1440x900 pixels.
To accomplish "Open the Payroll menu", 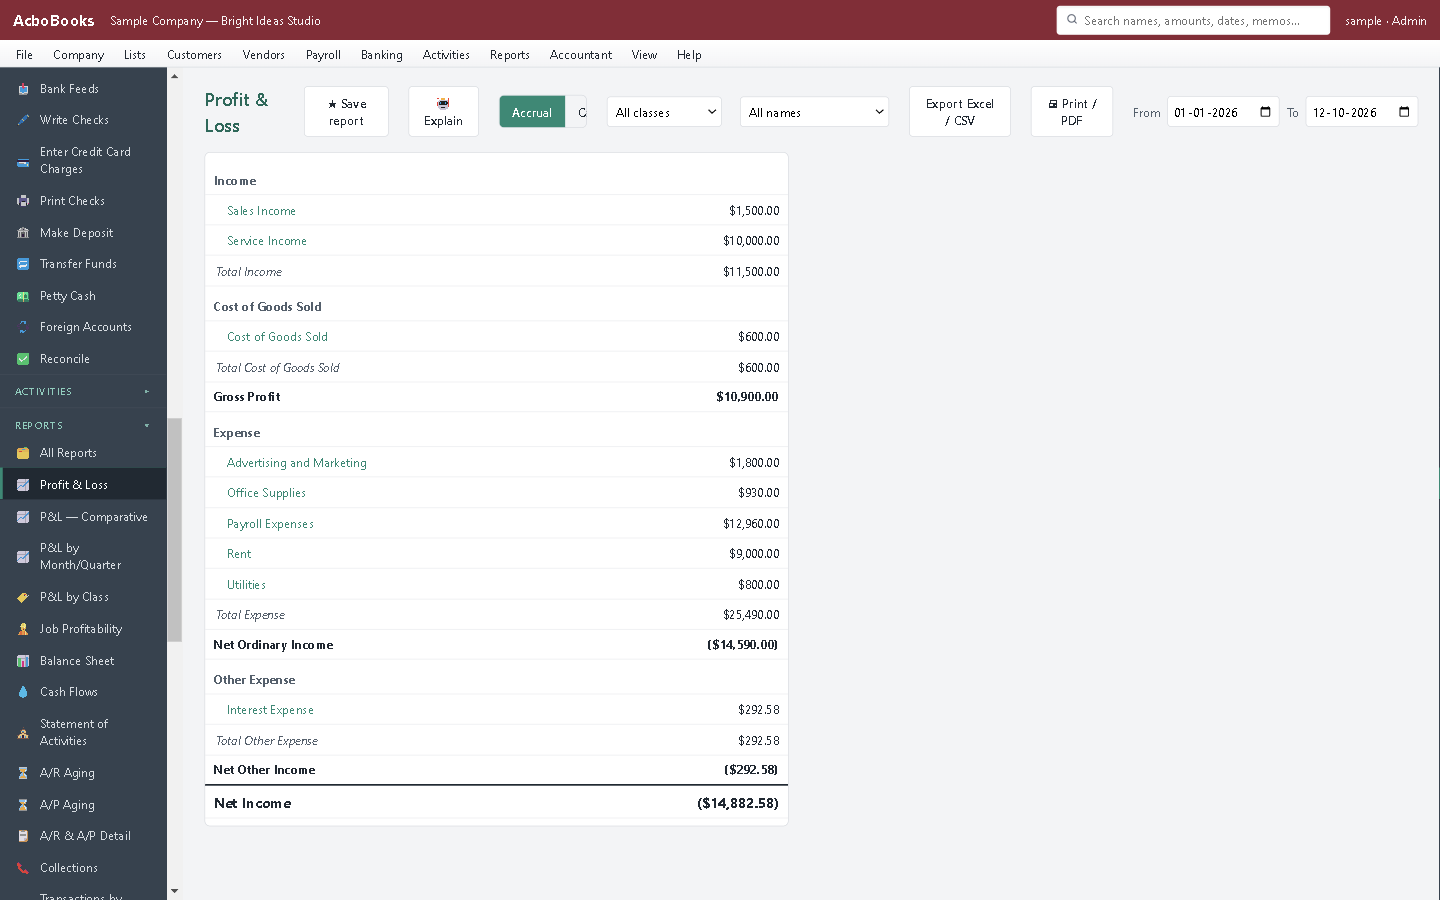I will (x=323, y=55).
